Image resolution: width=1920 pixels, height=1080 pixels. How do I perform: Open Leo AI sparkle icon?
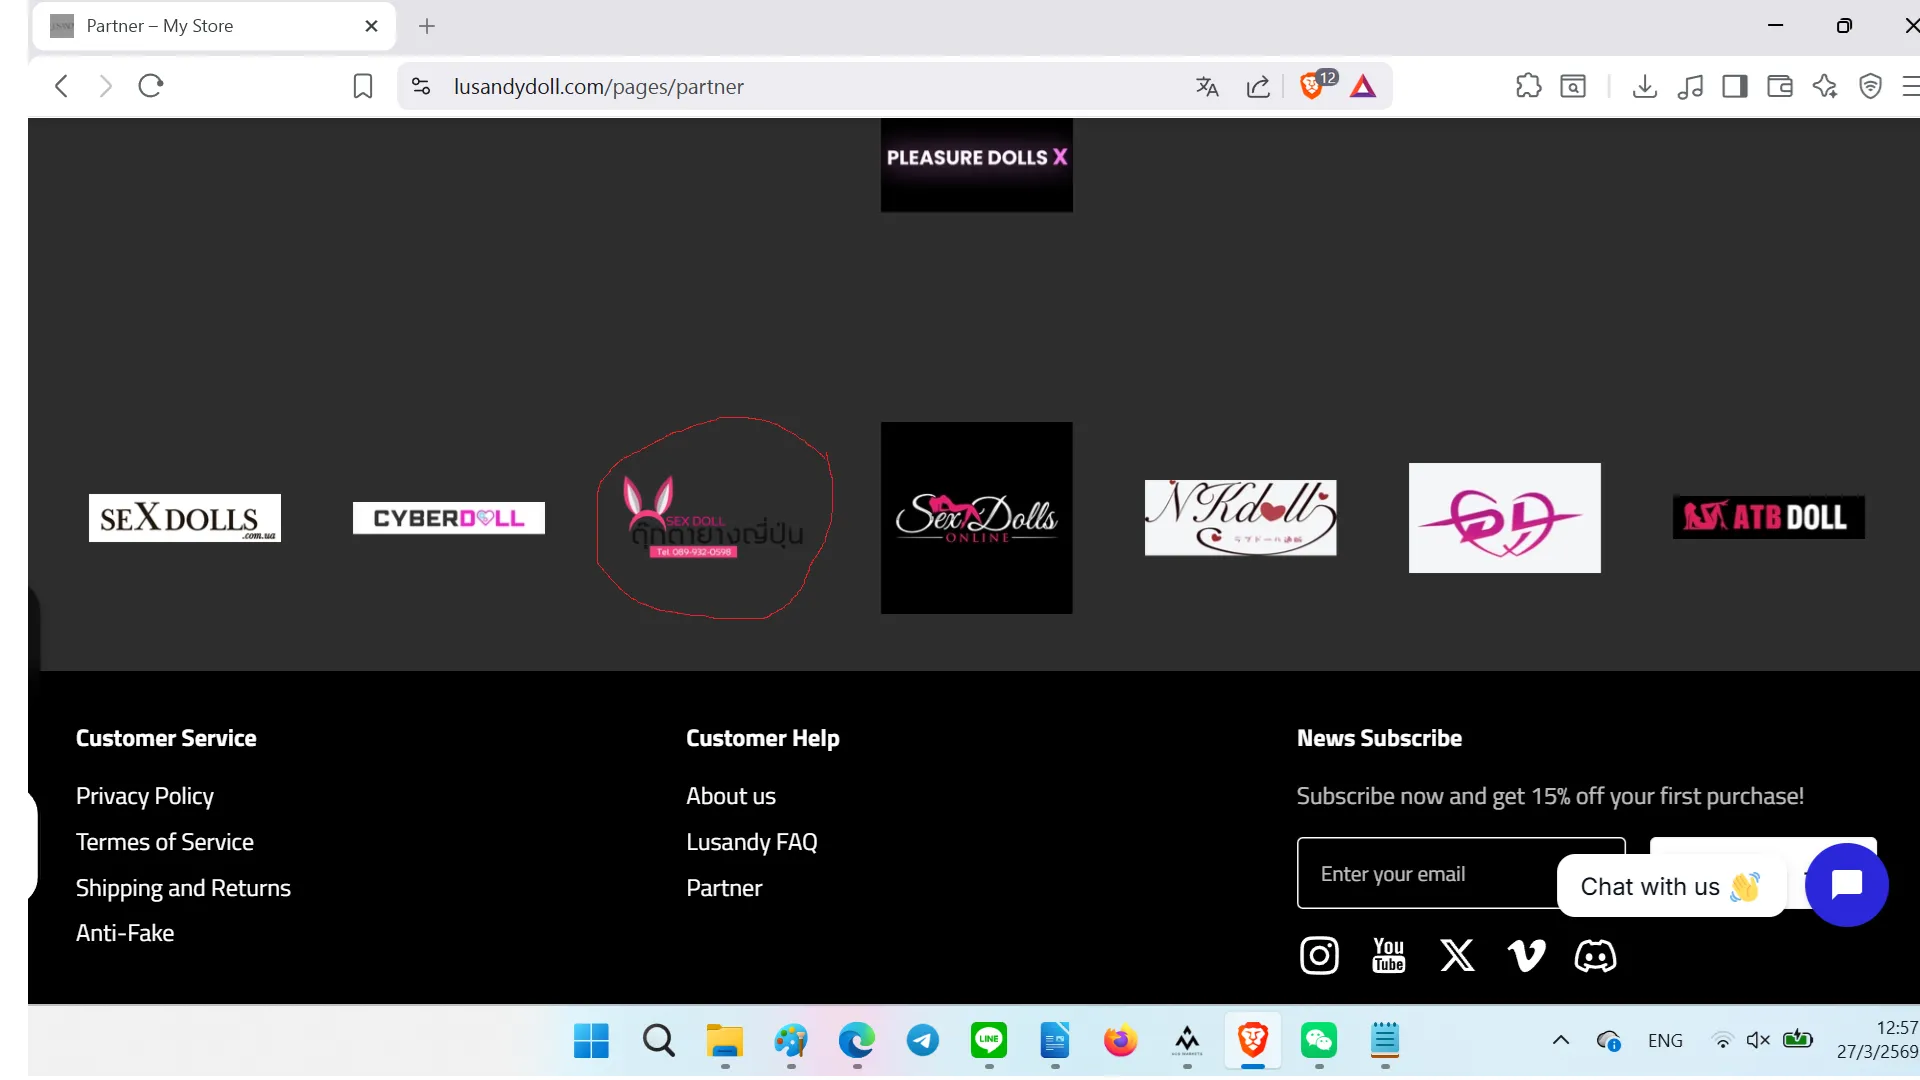click(x=1825, y=86)
